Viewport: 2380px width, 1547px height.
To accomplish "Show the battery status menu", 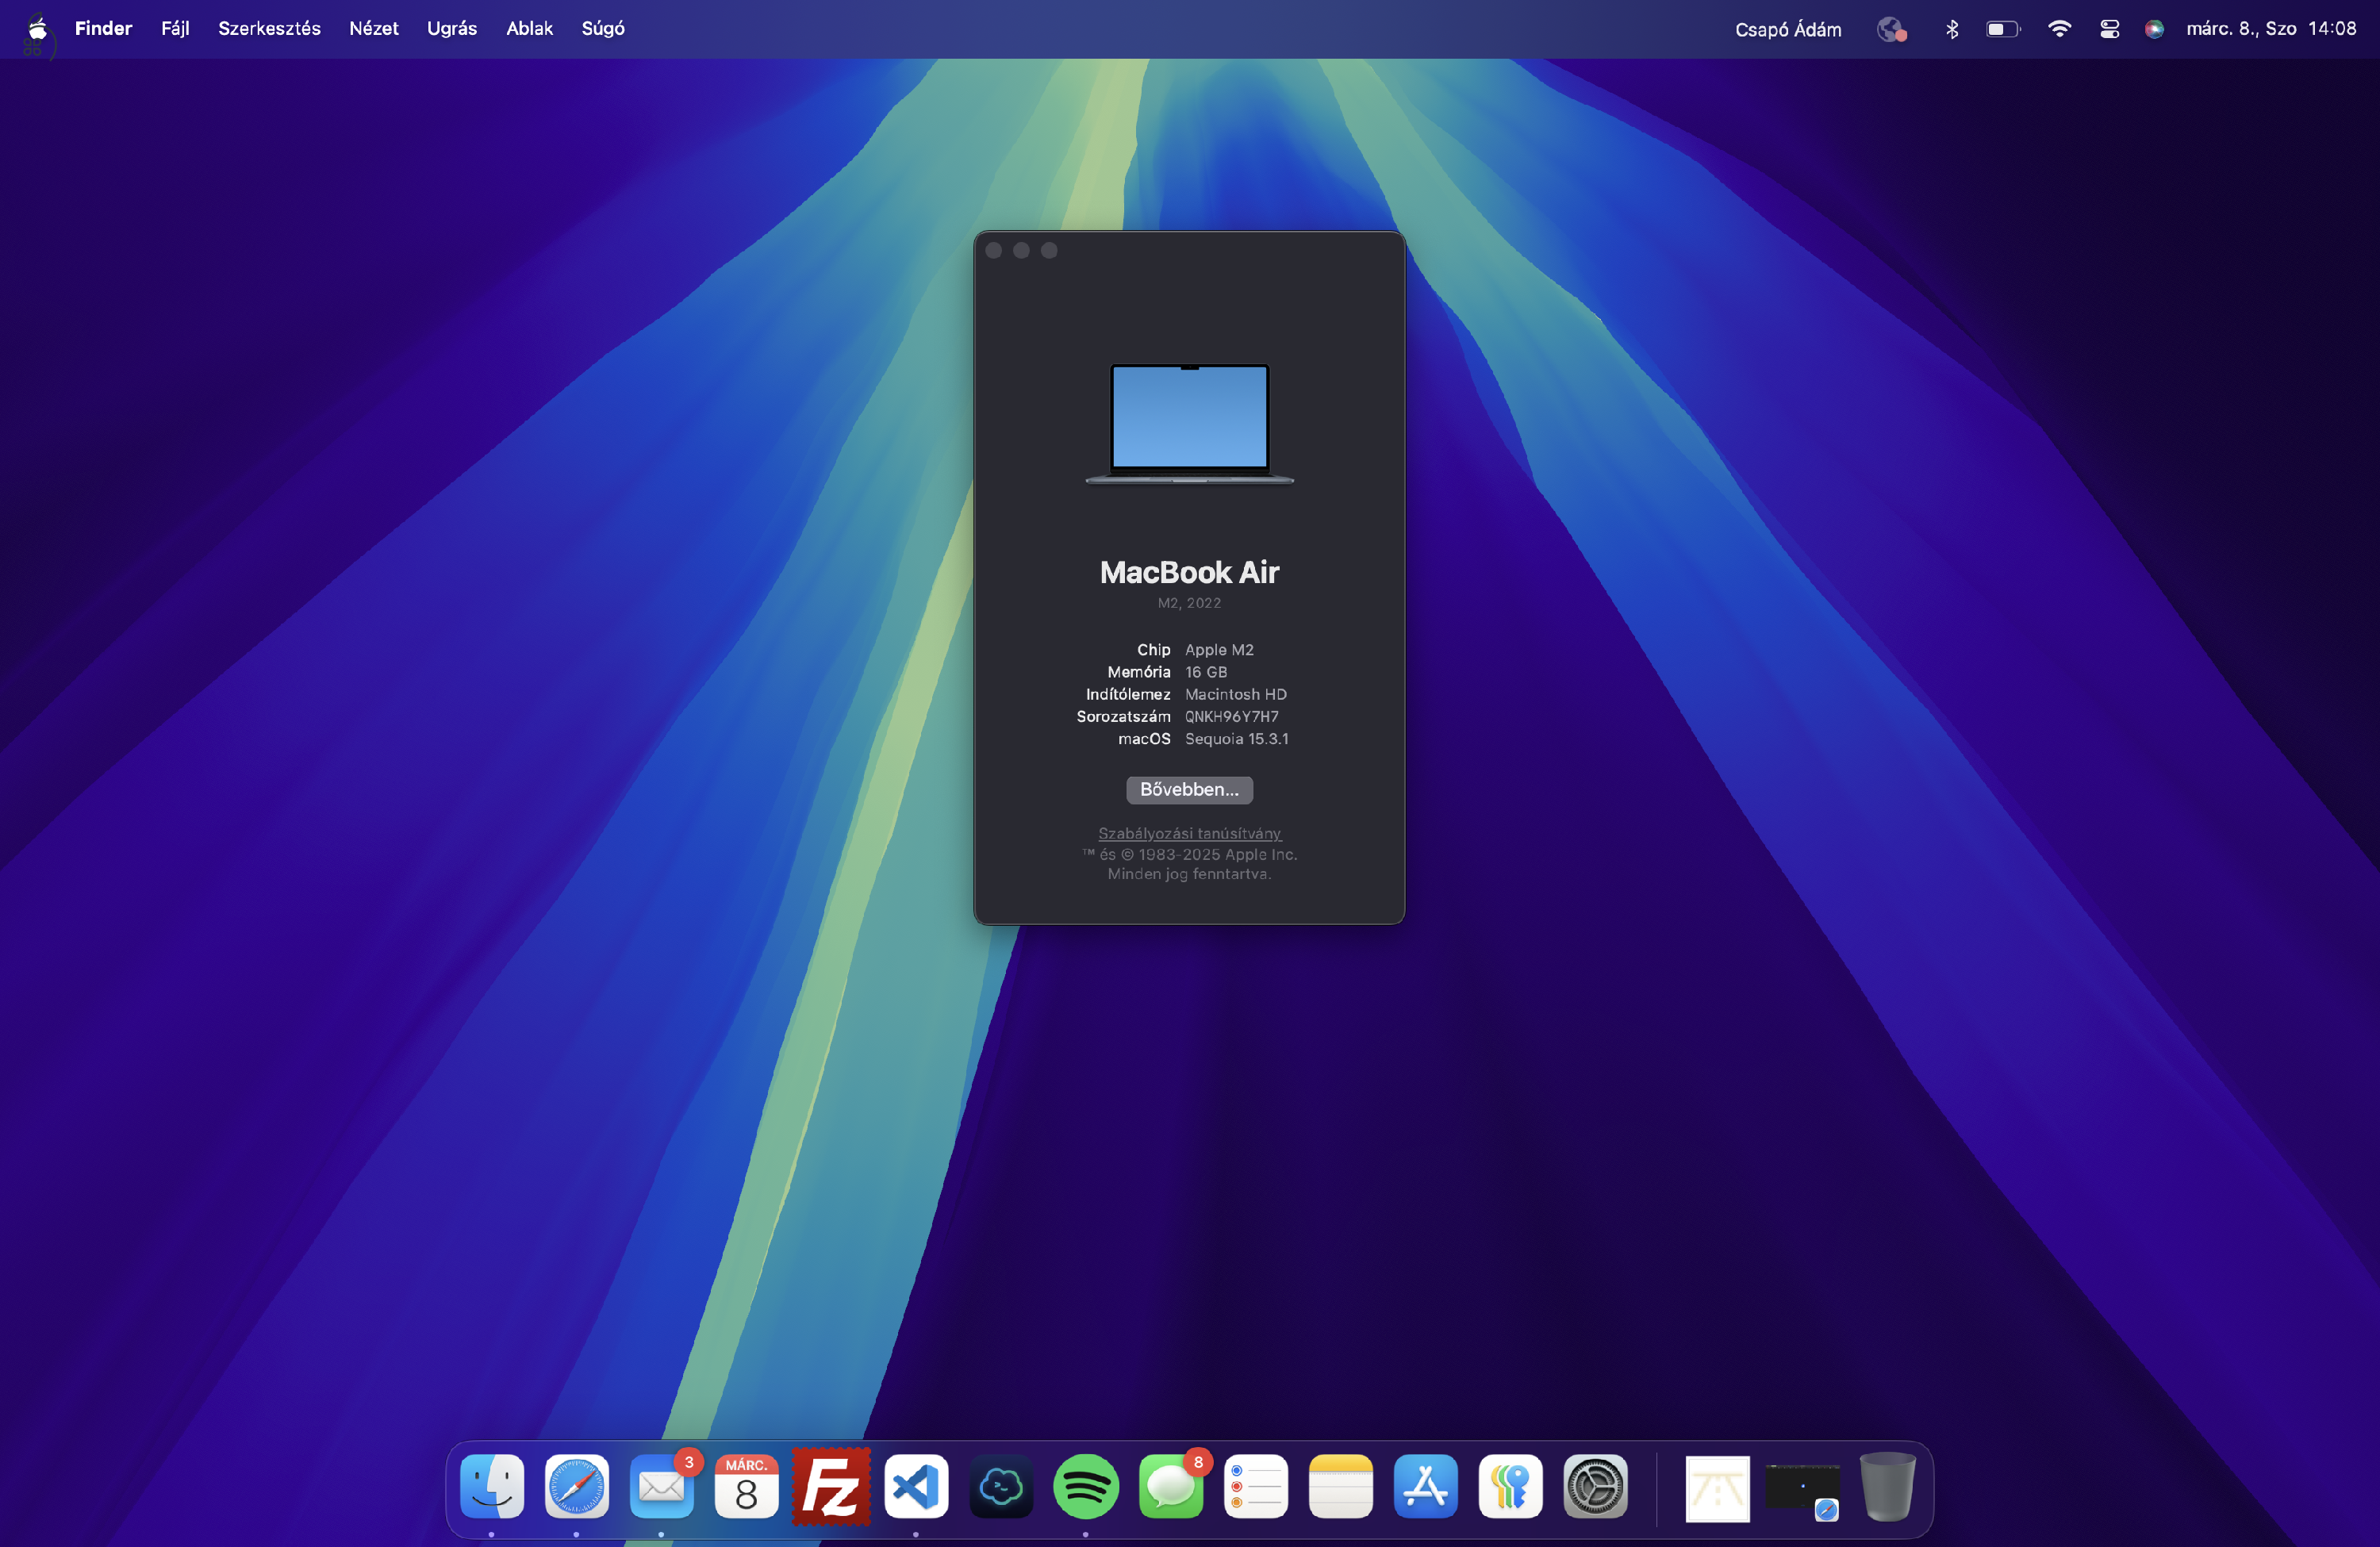I will (x=2003, y=29).
